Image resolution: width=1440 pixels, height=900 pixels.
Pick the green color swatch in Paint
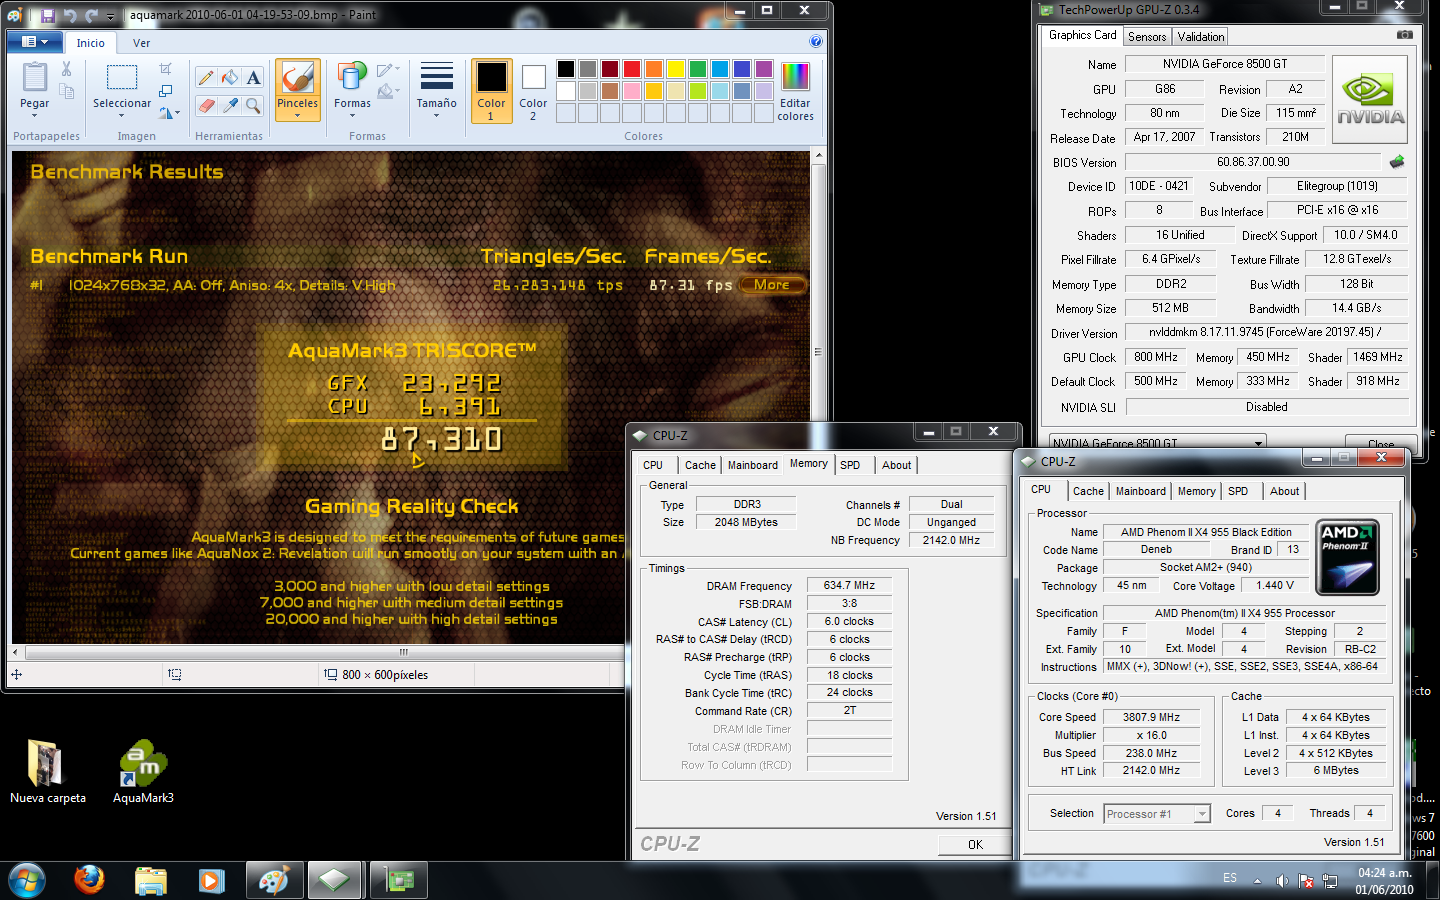coord(698,69)
